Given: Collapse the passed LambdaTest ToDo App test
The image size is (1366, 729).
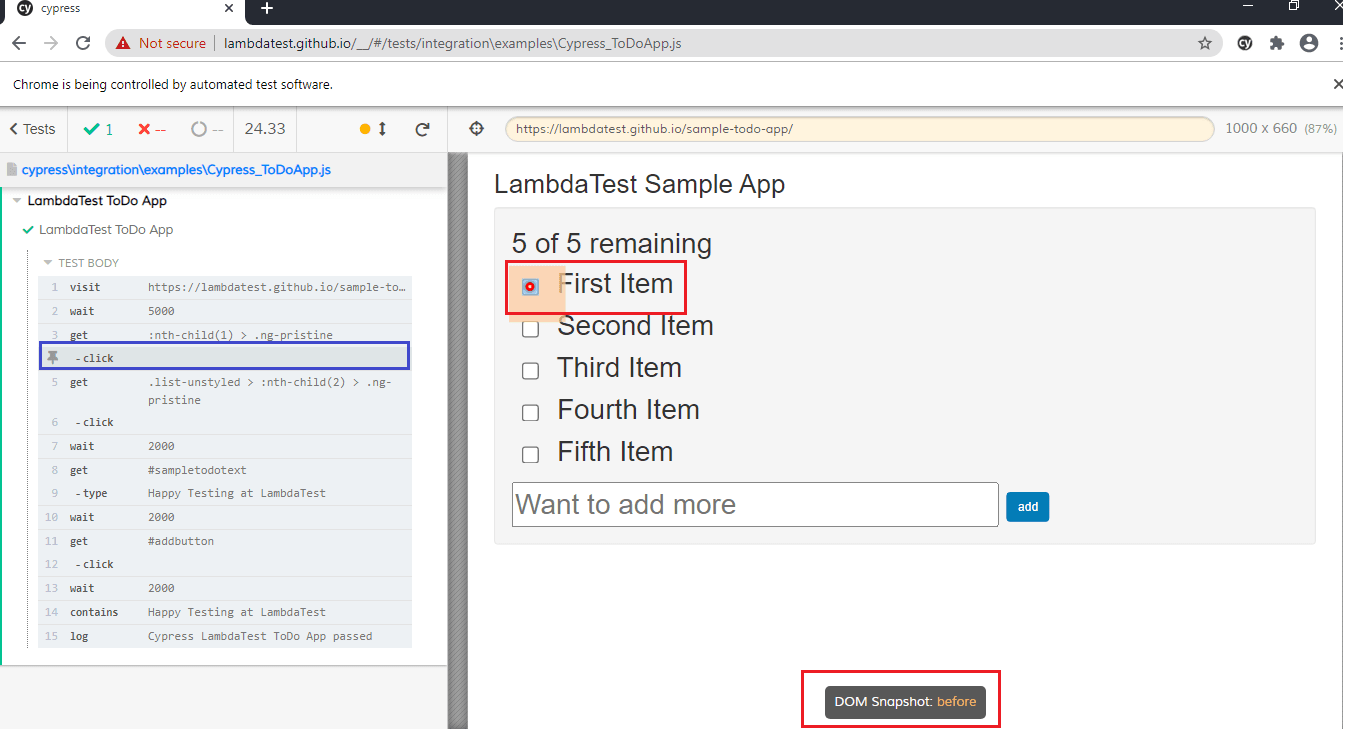Looking at the screenshot, I should [x=105, y=230].
